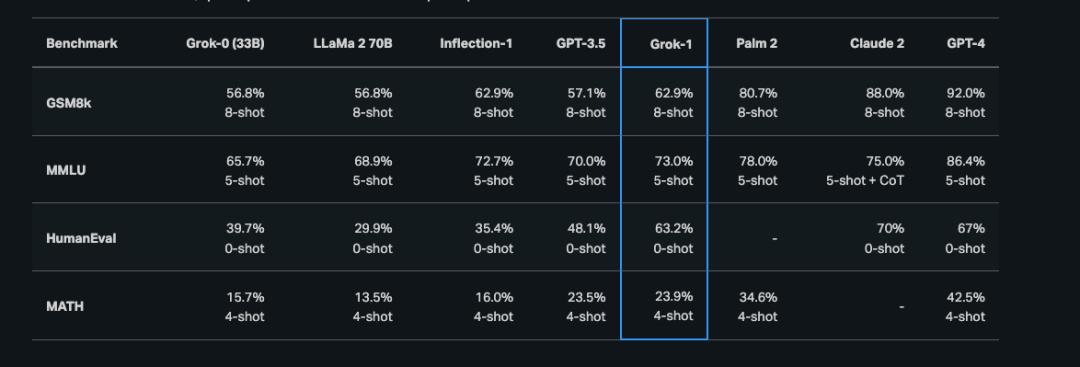1080x367 pixels.
Task: Select the Inflection-1 column header
Action: click(476, 43)
